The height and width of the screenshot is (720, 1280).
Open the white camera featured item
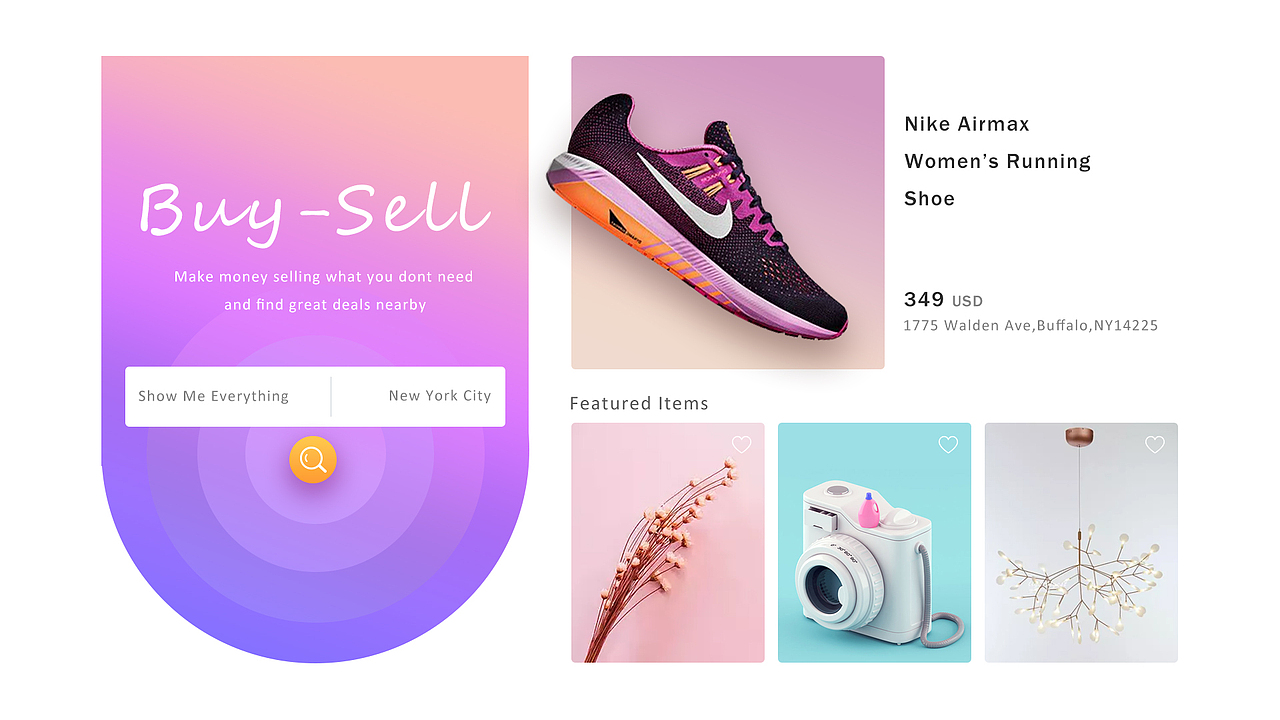(x=874, y=542)
